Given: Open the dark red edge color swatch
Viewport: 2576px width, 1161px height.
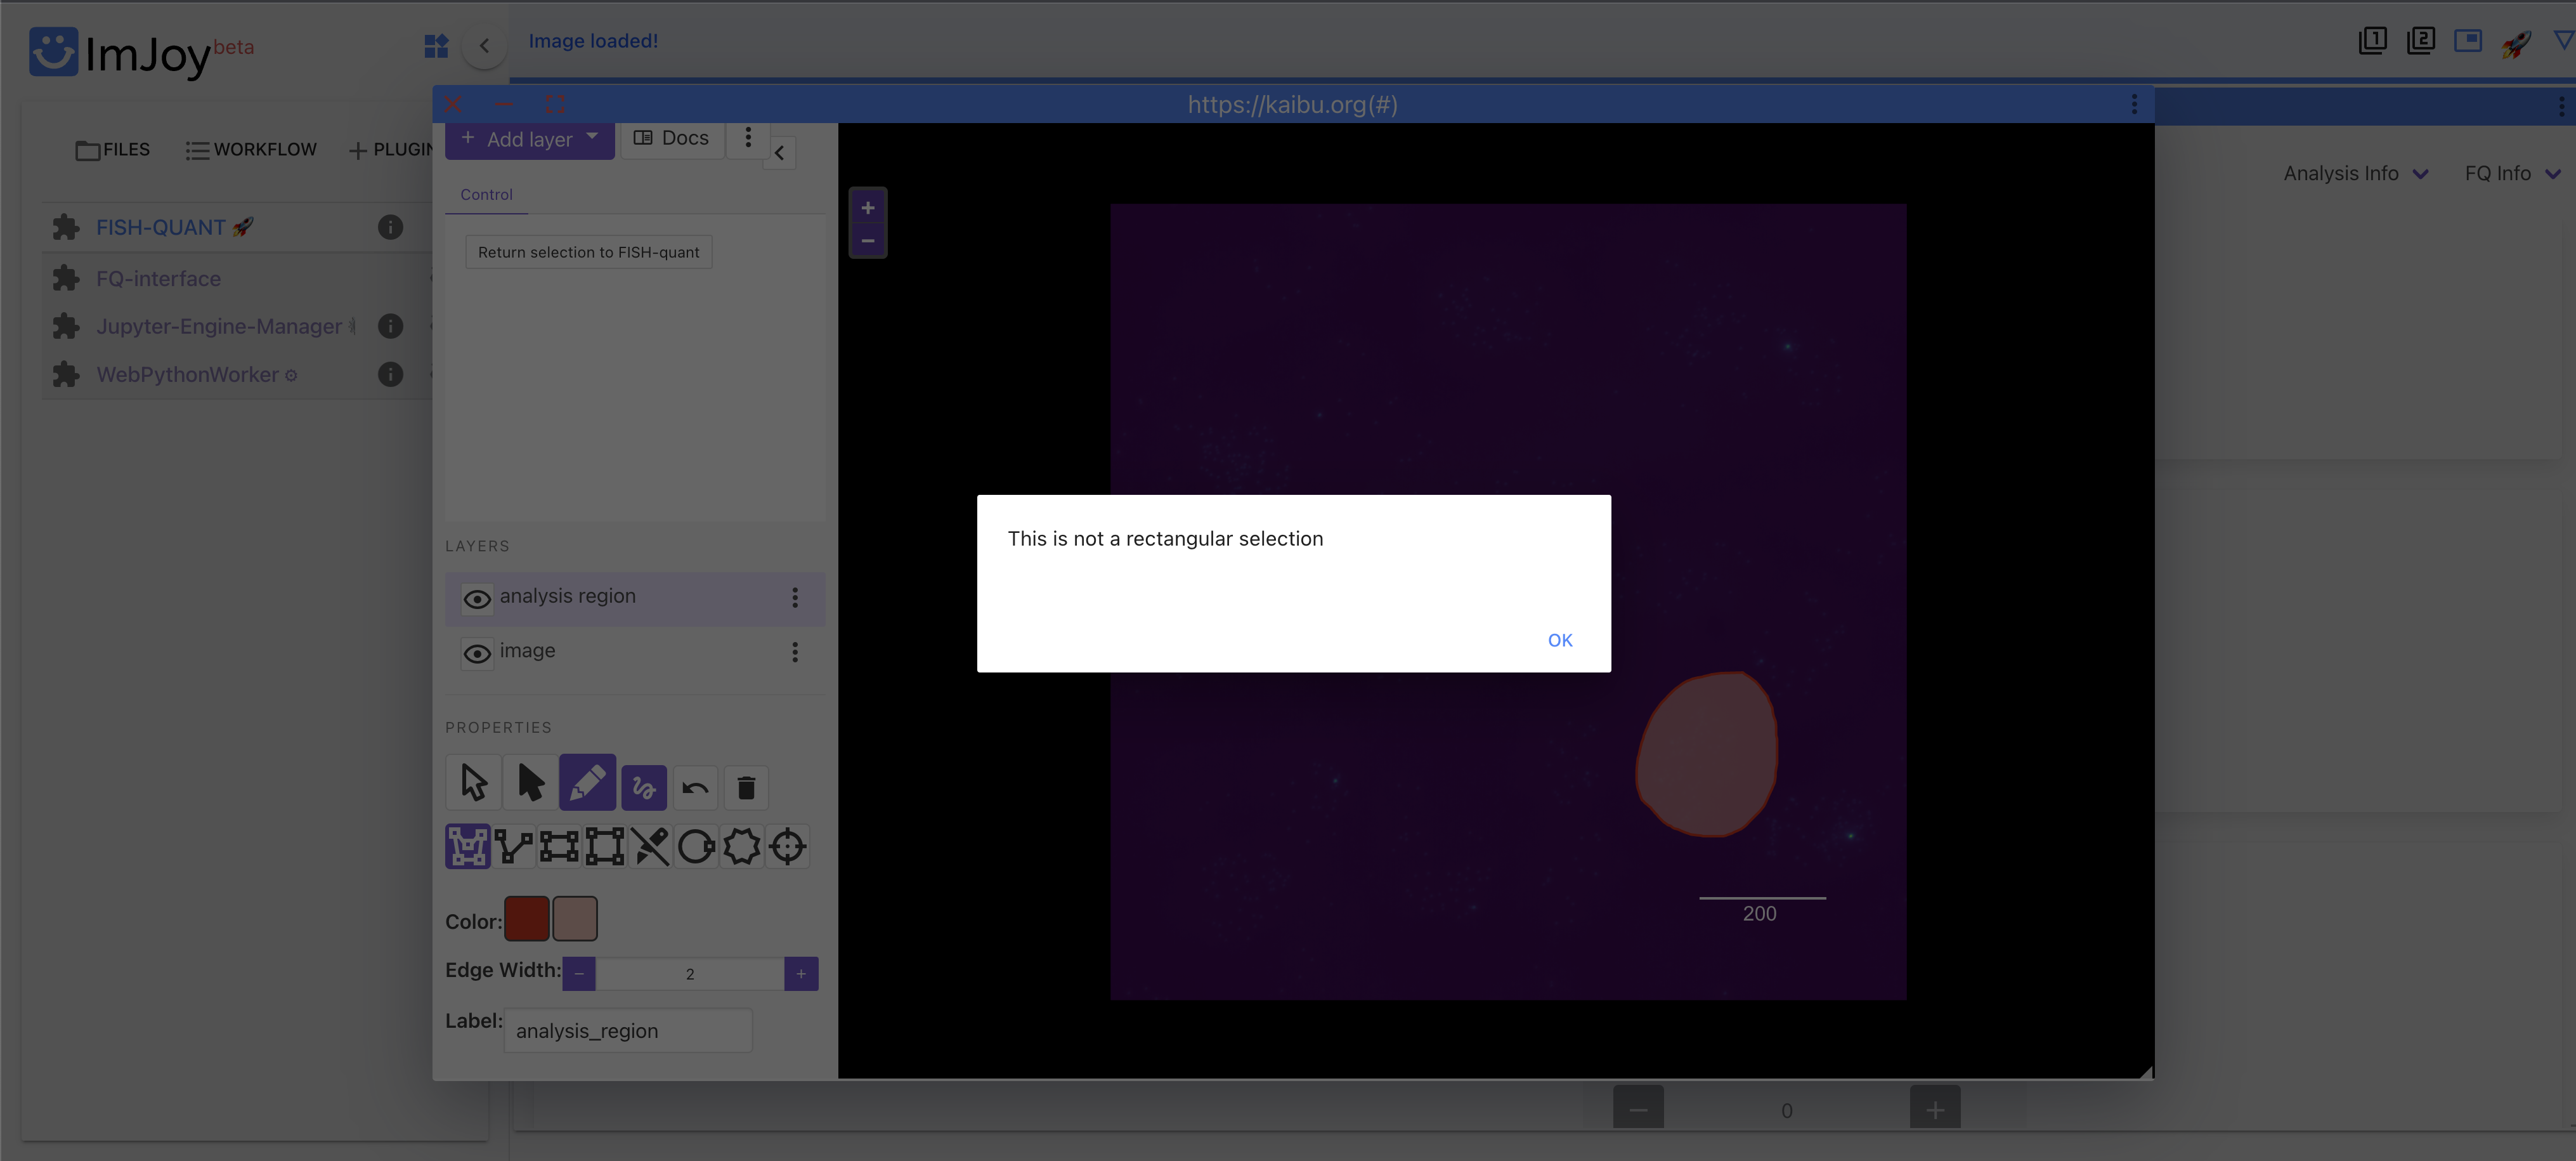Looking at the screenshot, I should click(x=527, y=919).
